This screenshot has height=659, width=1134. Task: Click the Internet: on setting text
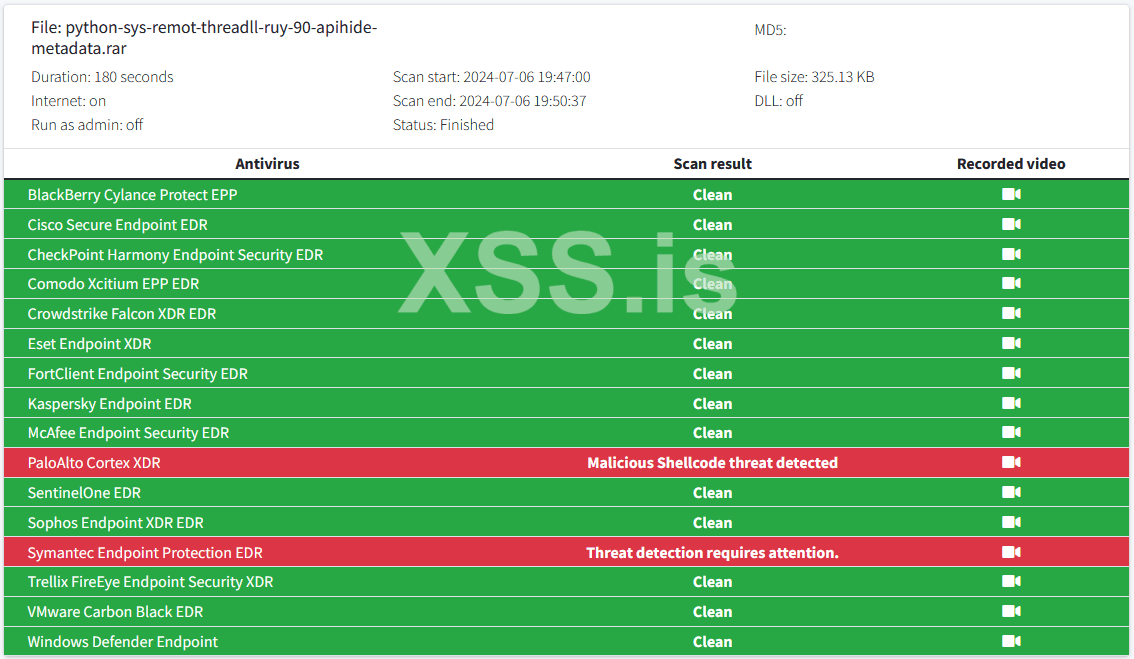click(68, 101)
